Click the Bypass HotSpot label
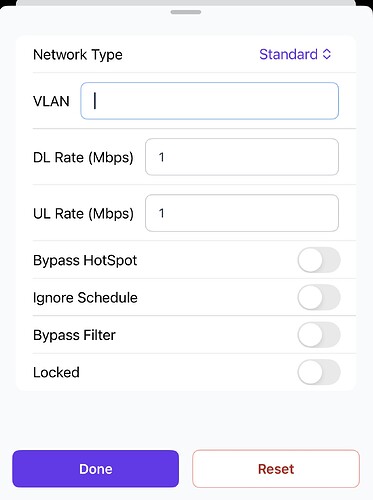373x500 pixels. point(85,260)
